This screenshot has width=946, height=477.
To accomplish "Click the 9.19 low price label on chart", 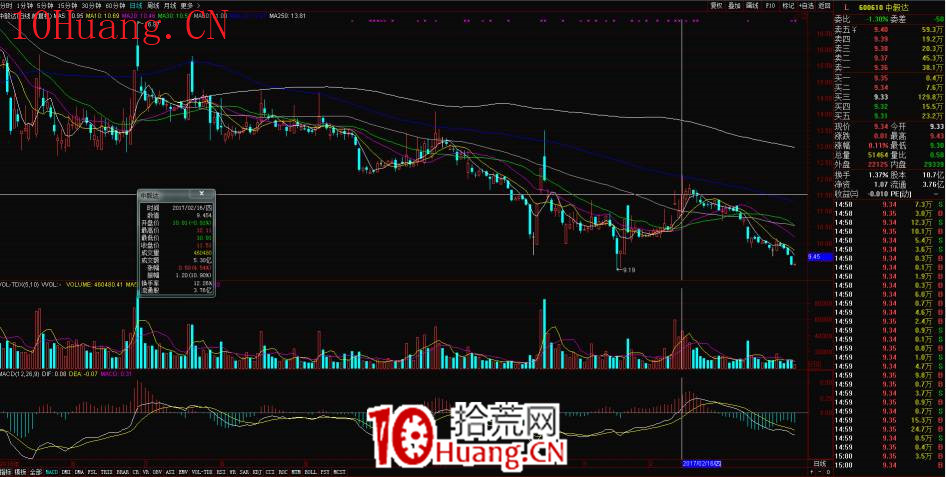I will coord(629,270).
